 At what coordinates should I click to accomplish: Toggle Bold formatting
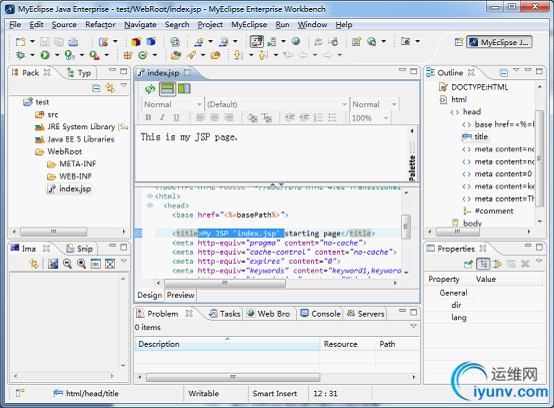[x=148, y=117]
